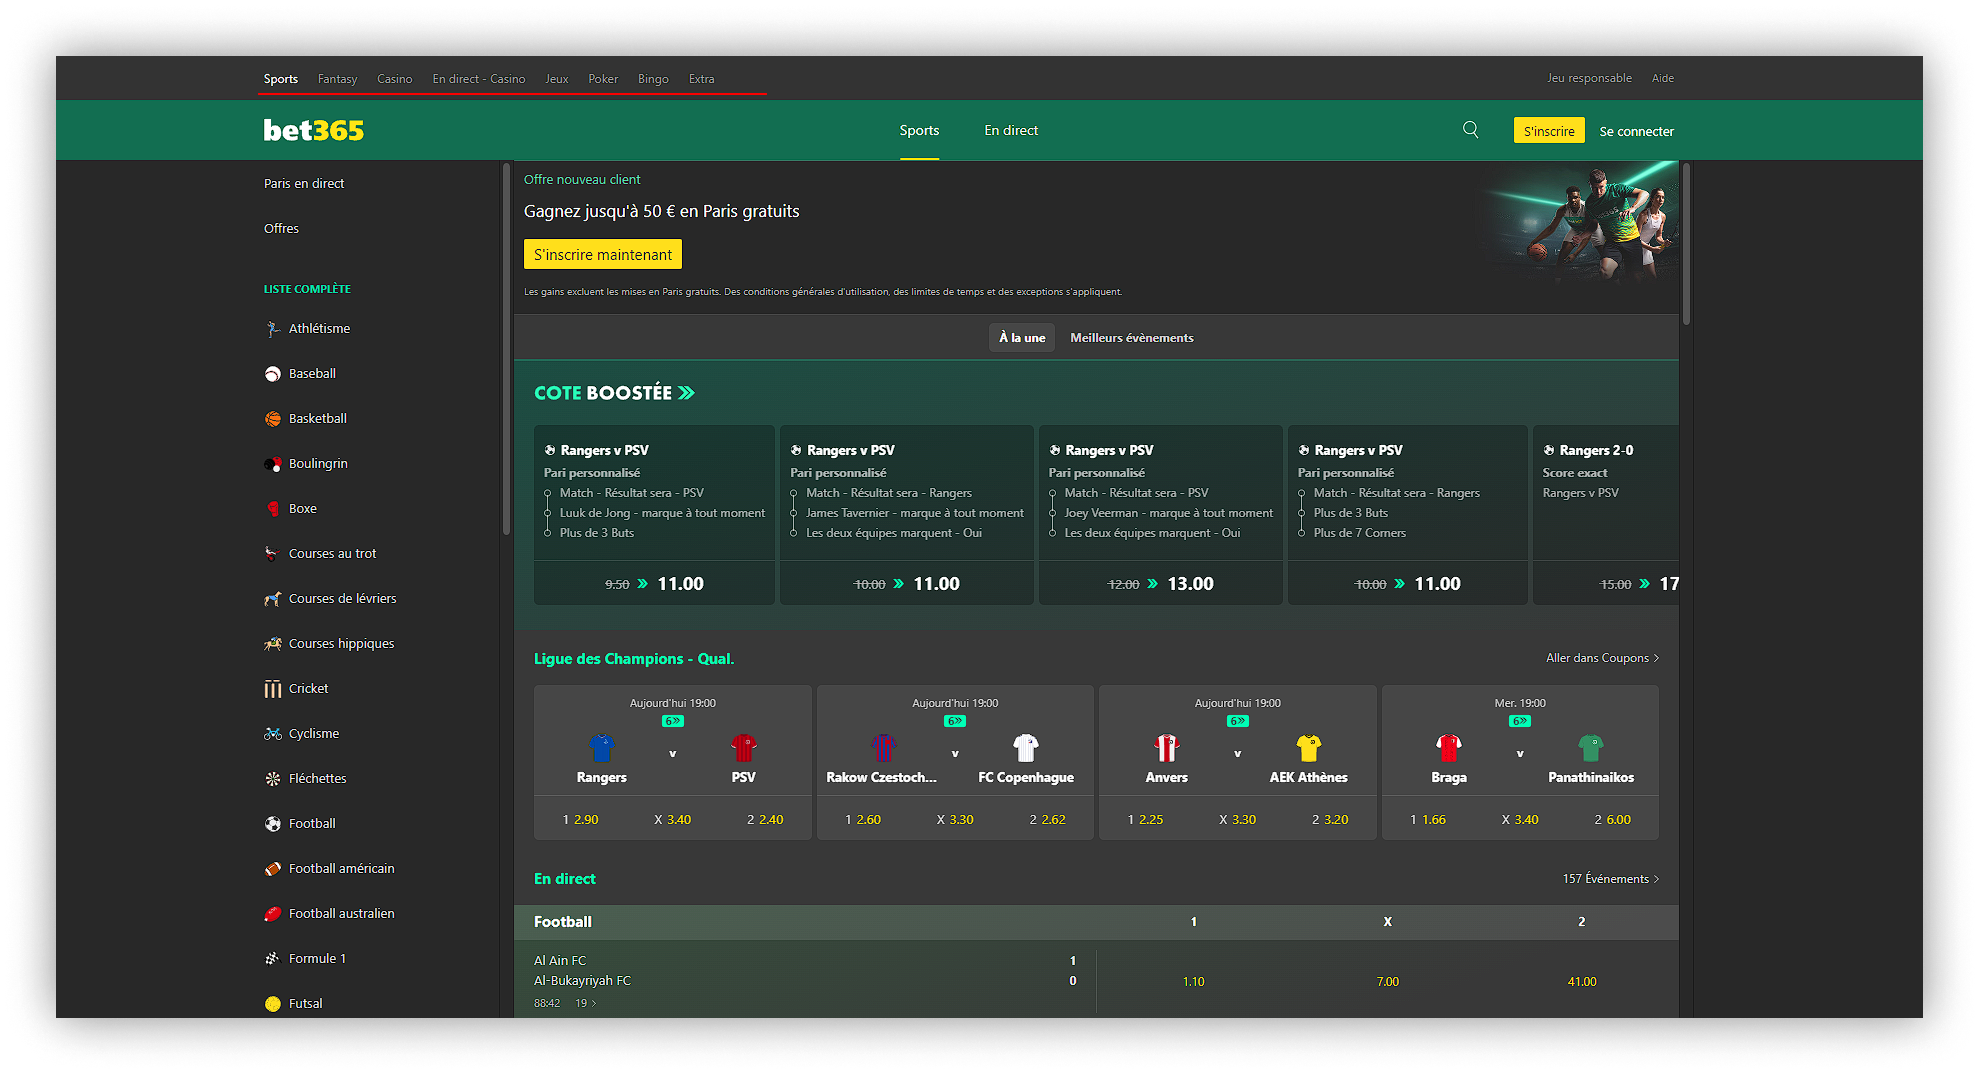Open the Formule 1 category
The width and height of the screenshot is (1979, 1074).
tap(316, 958)
